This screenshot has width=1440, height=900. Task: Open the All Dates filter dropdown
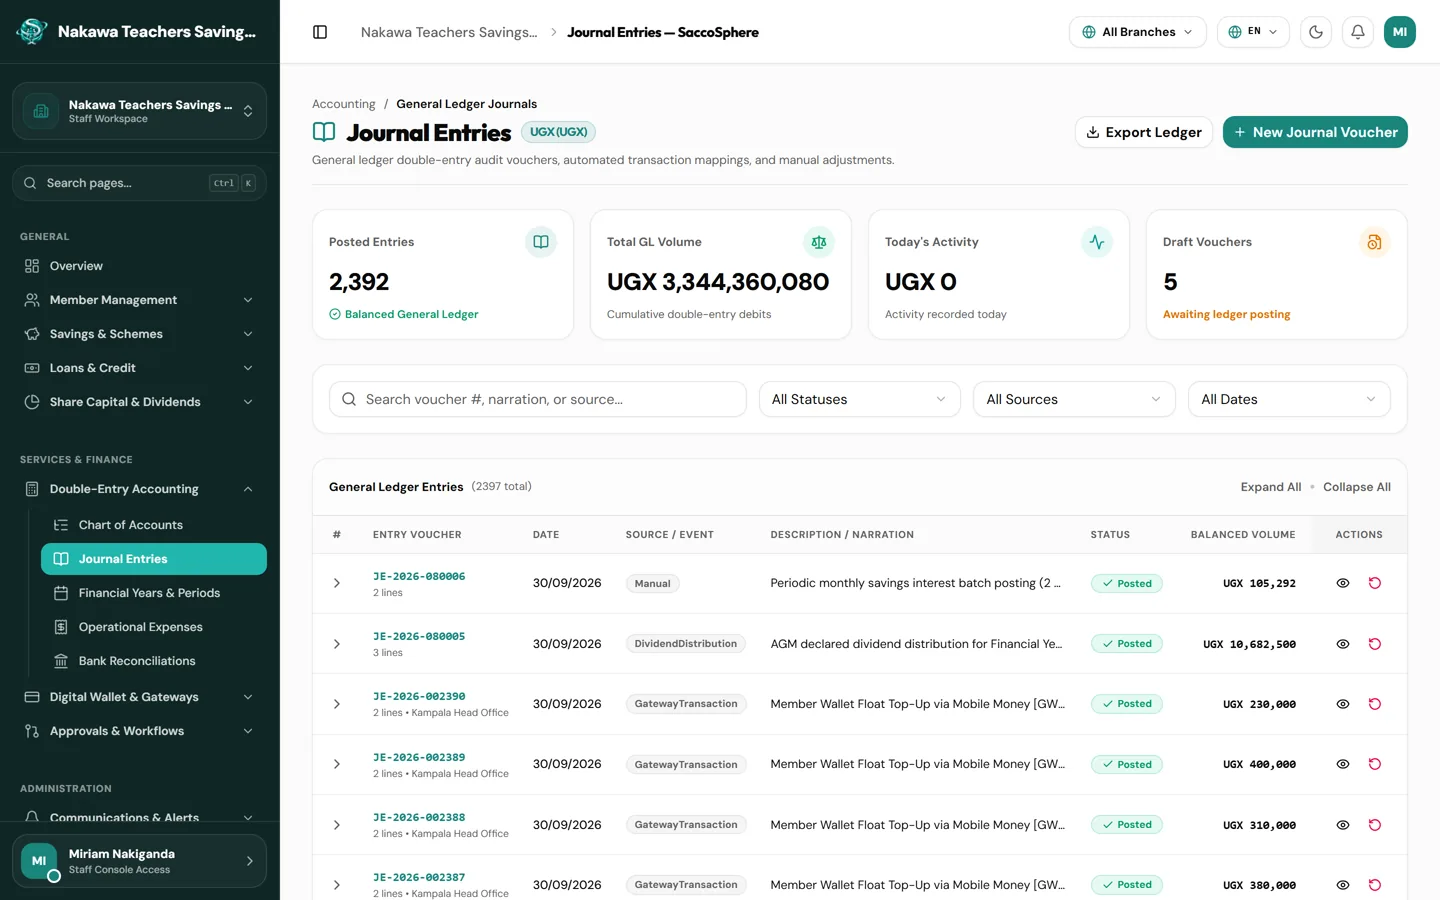(x=1289, y=399)
